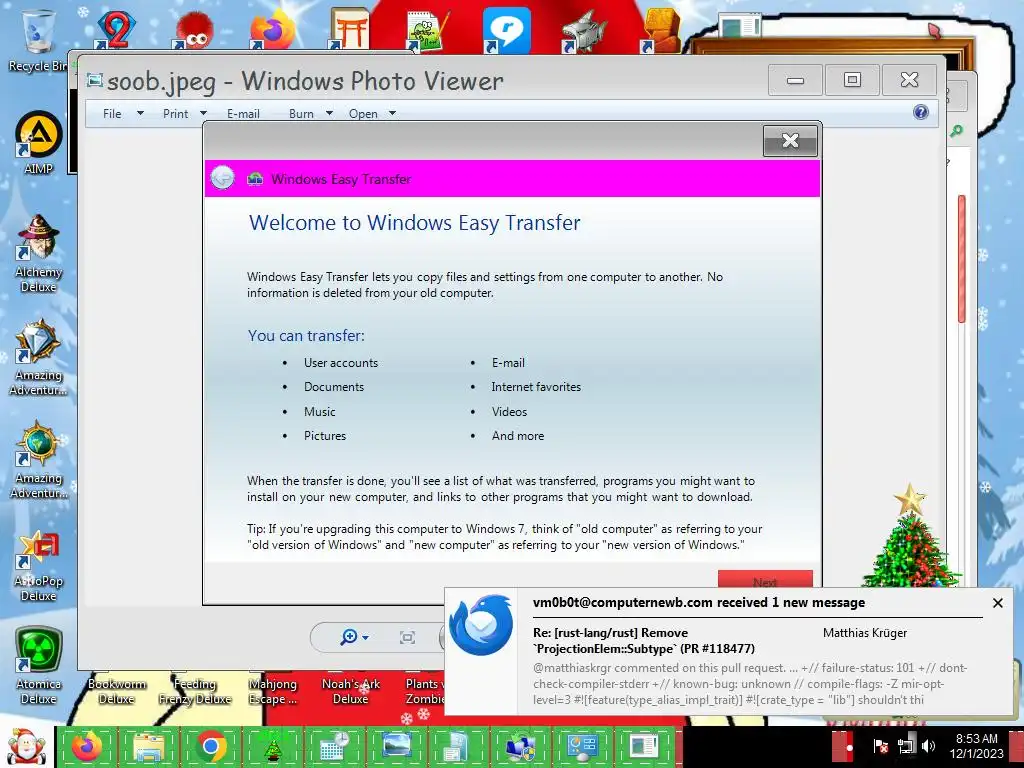Open Alchemy Deluxe desktop shortcut
The width and height of the screenshot is (1024, 768).
pos(39,253)
